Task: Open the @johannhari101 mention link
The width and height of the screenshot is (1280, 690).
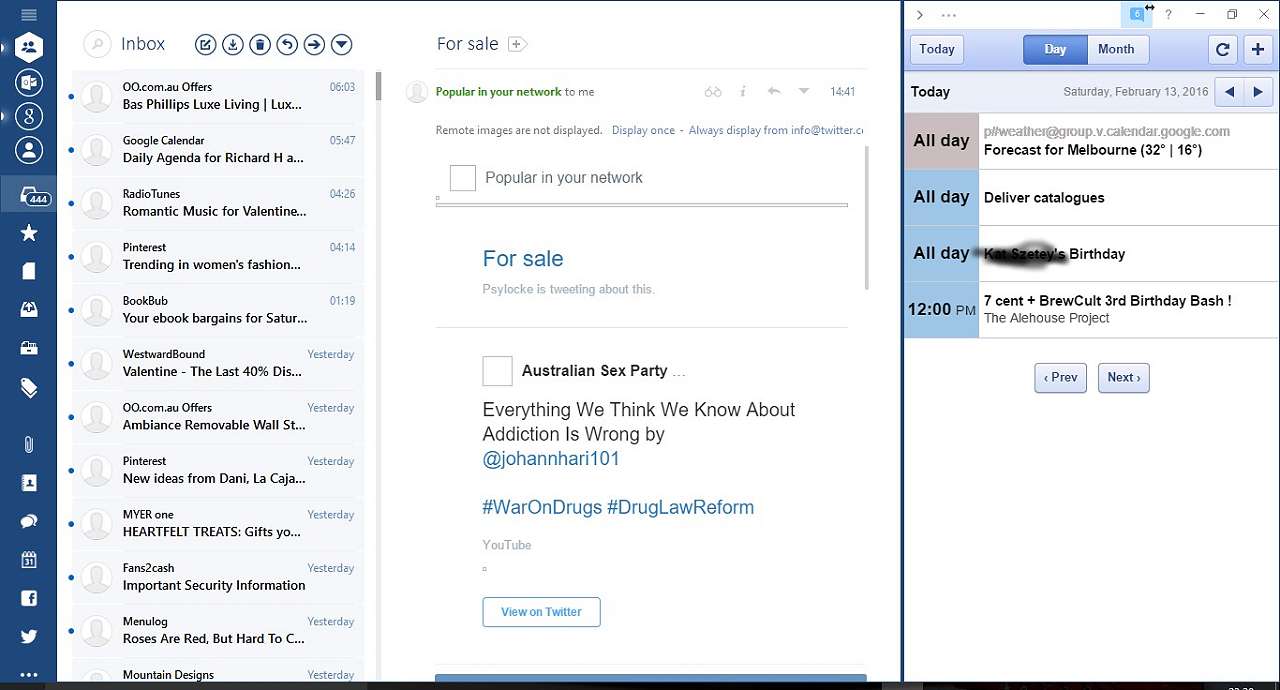Action: 551,459
